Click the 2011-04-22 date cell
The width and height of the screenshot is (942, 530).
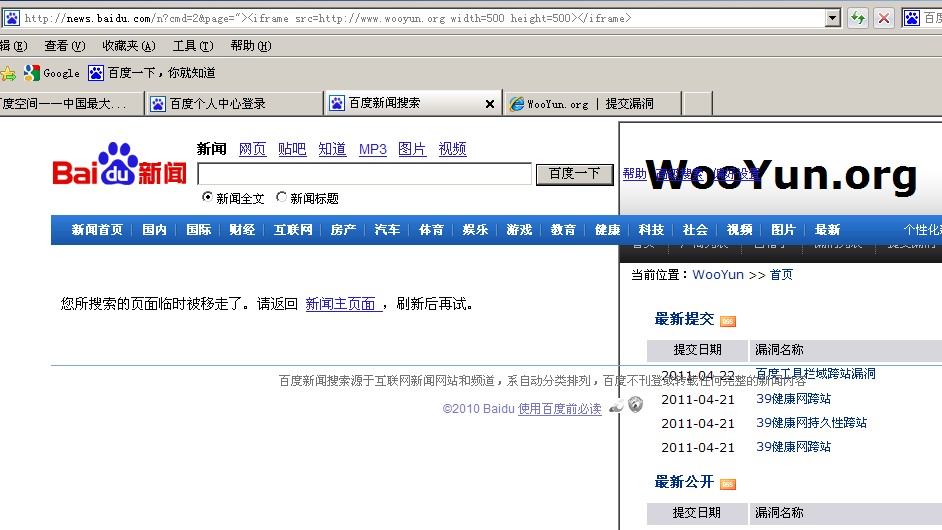pyautogui.click(x=697, y=376)
